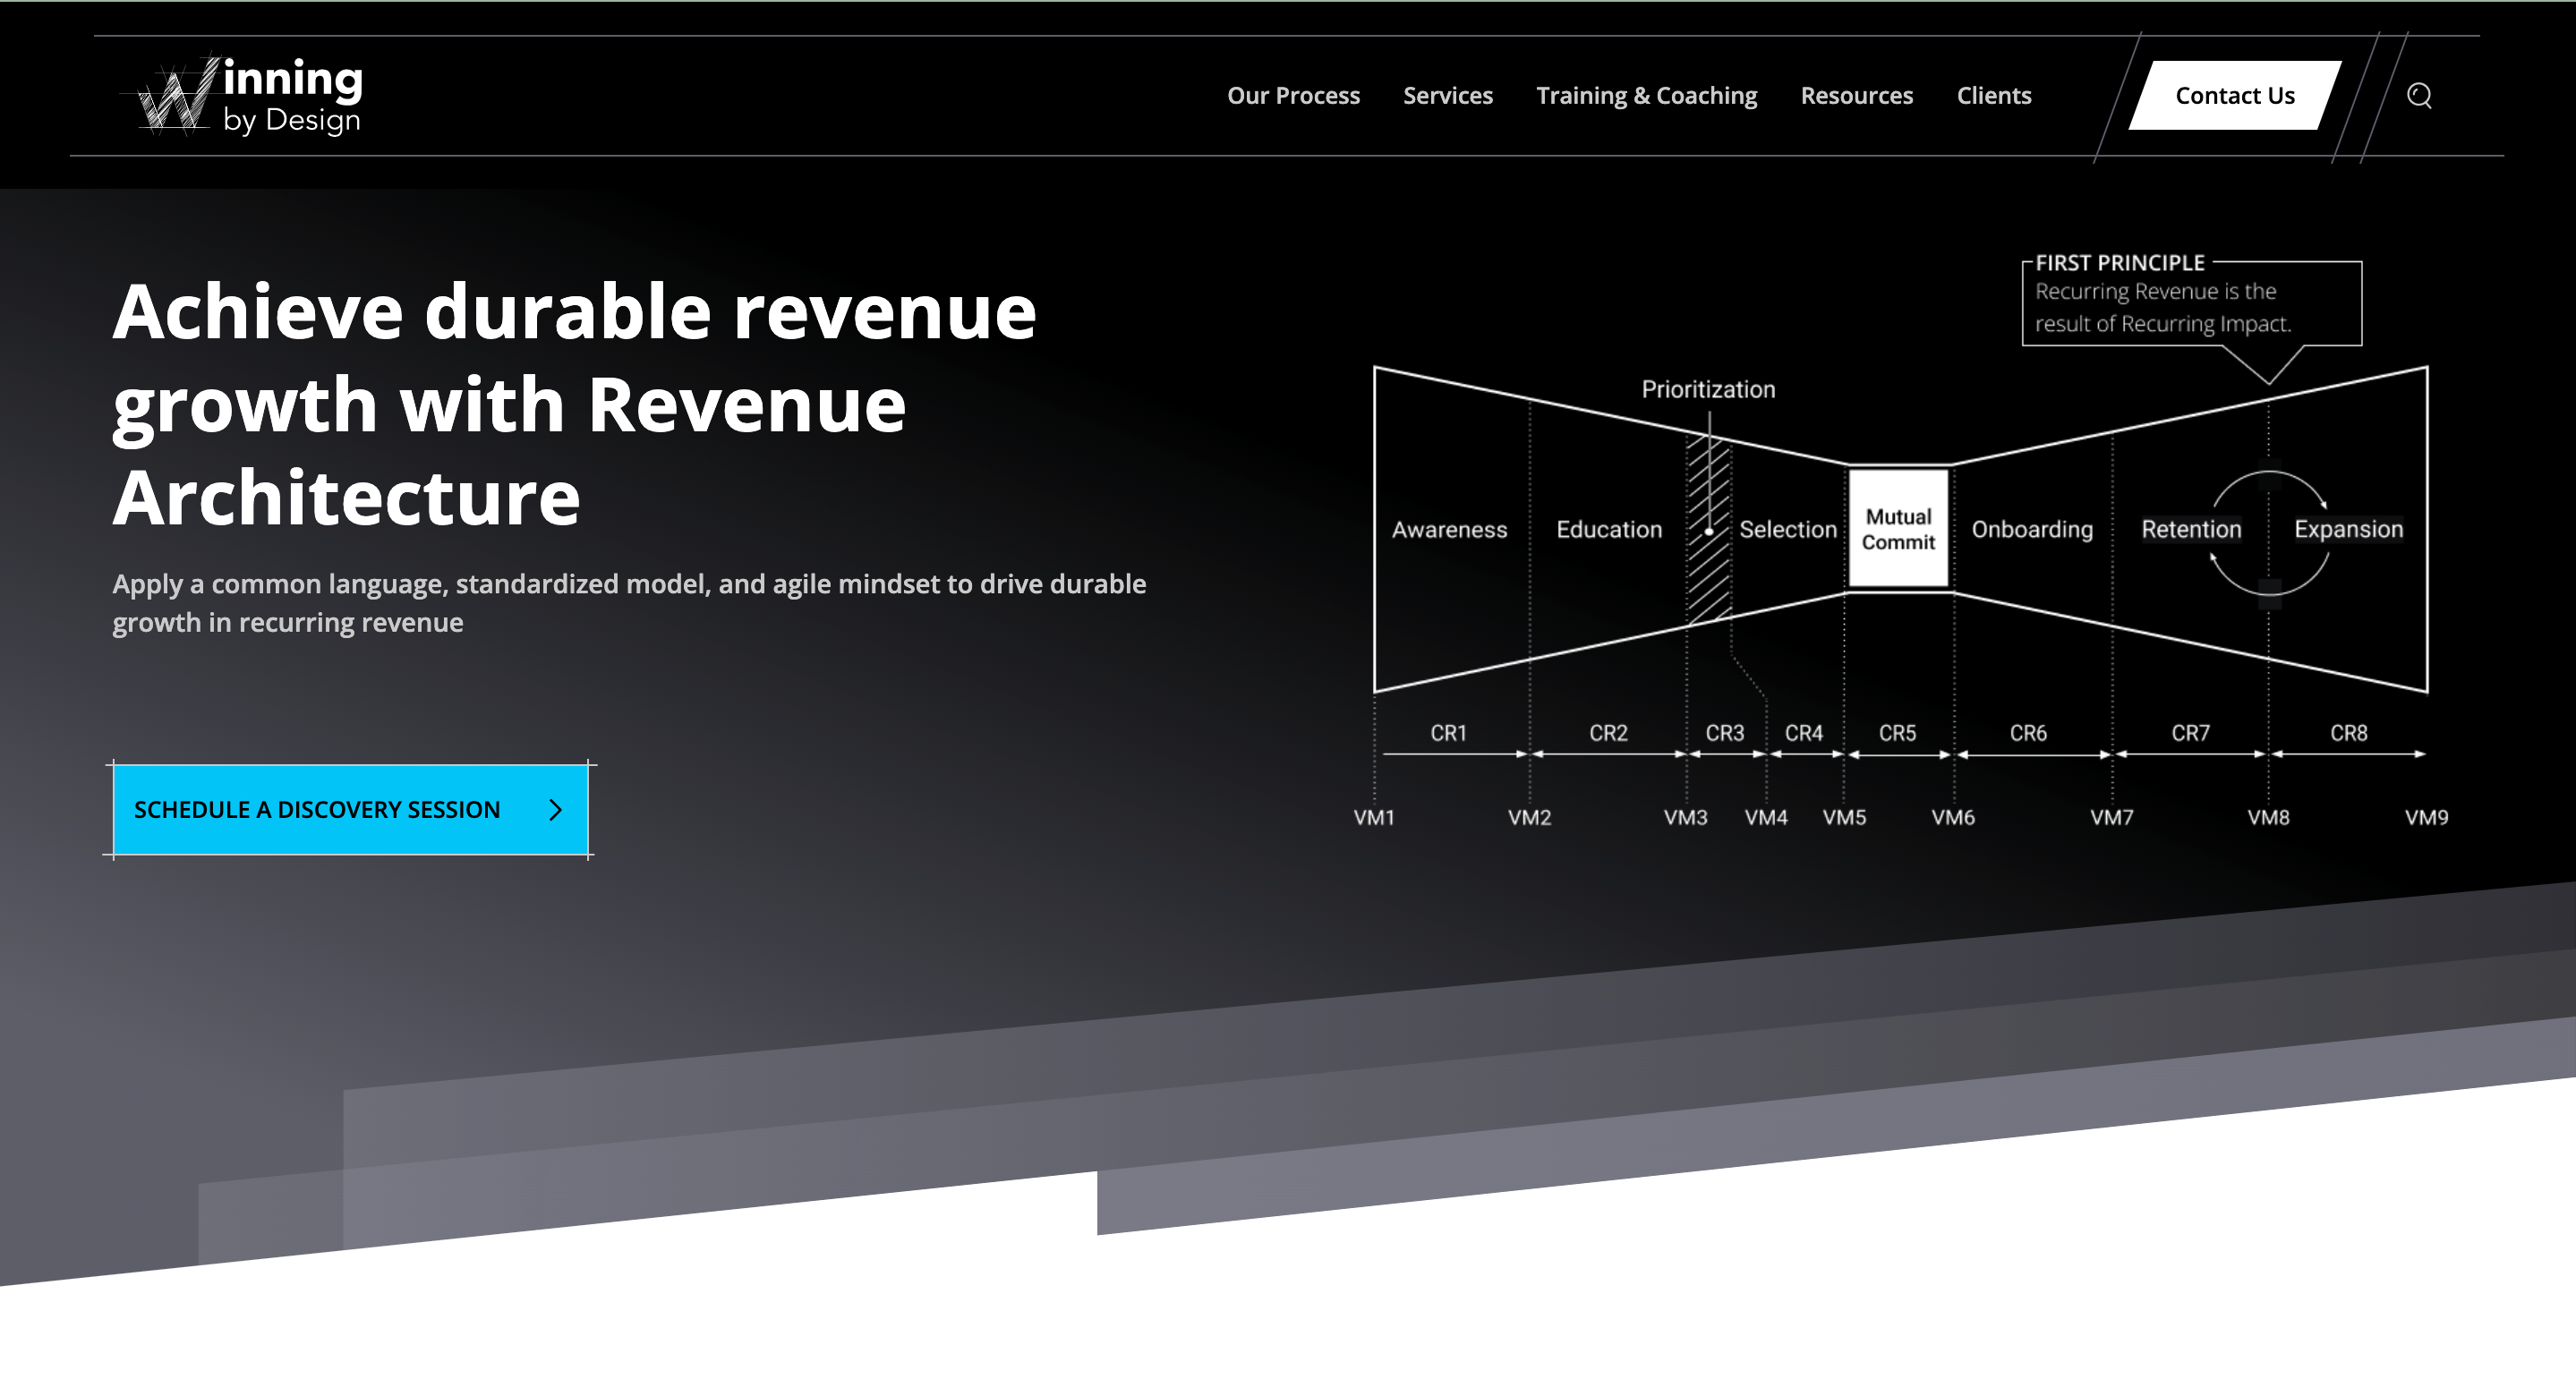Click the CR4 conversion label
The height and width of the screenshot is (1396, 2576).
(1804, 733)
